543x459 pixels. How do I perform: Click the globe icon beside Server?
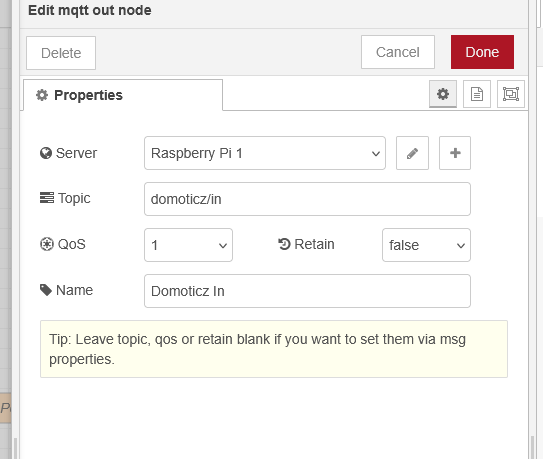(46, 153)
